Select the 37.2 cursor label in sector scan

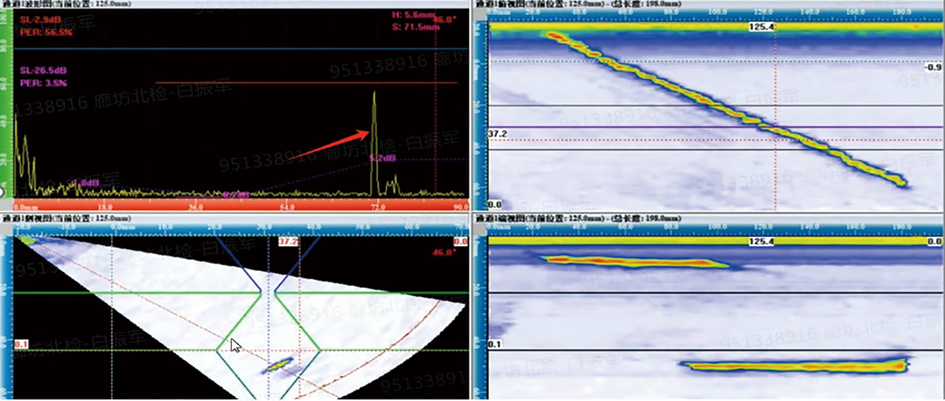pyautogui.click(x=288, y=242)
